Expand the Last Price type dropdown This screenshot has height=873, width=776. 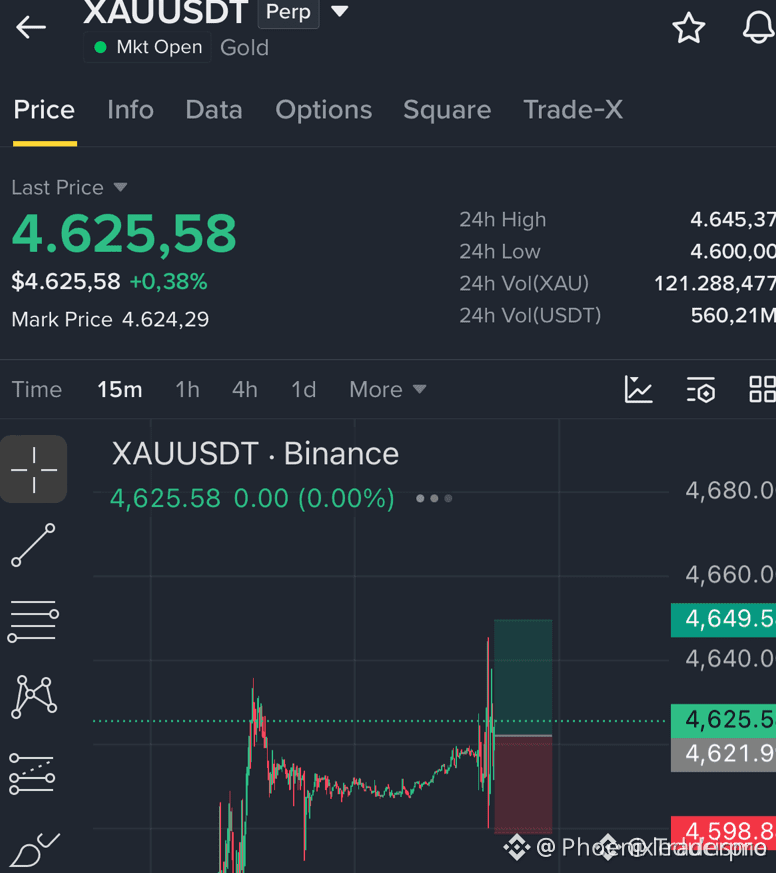[x=120, y=187]
